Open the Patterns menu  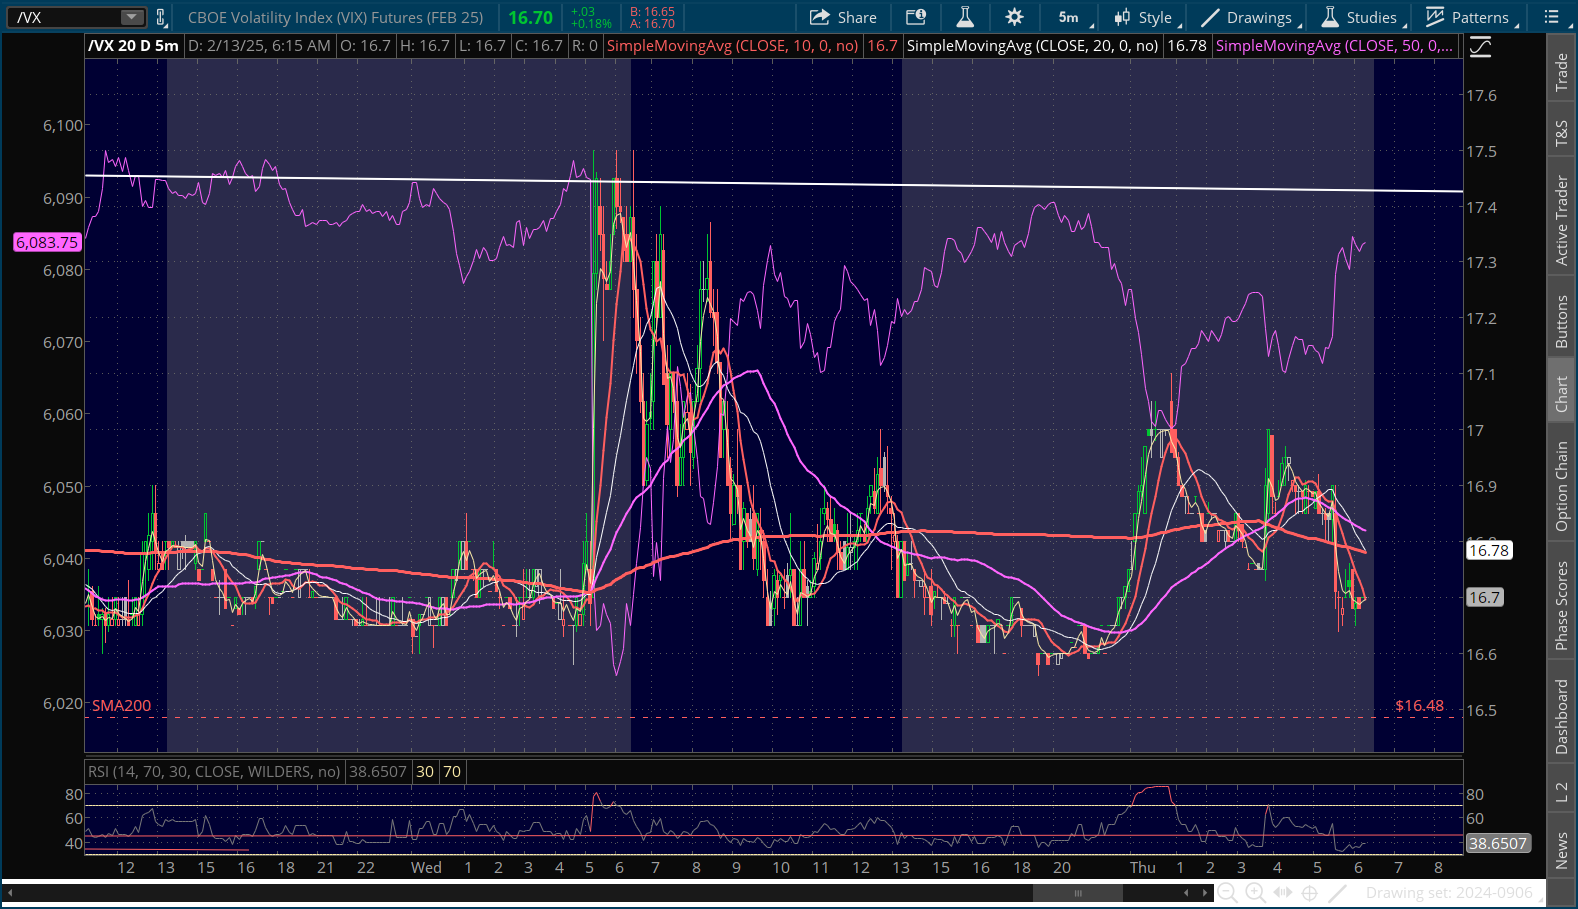click(1470, 17)
